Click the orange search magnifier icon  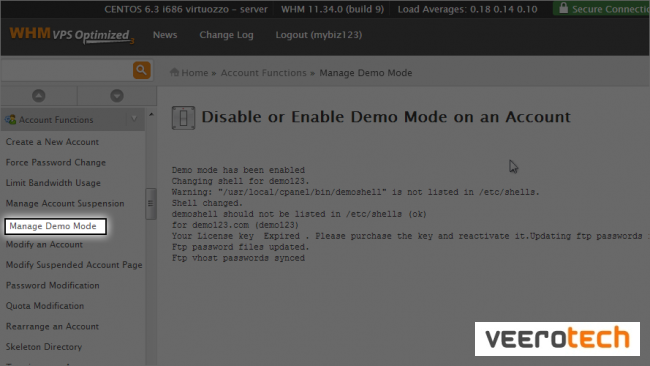click(x=141, y=70)
